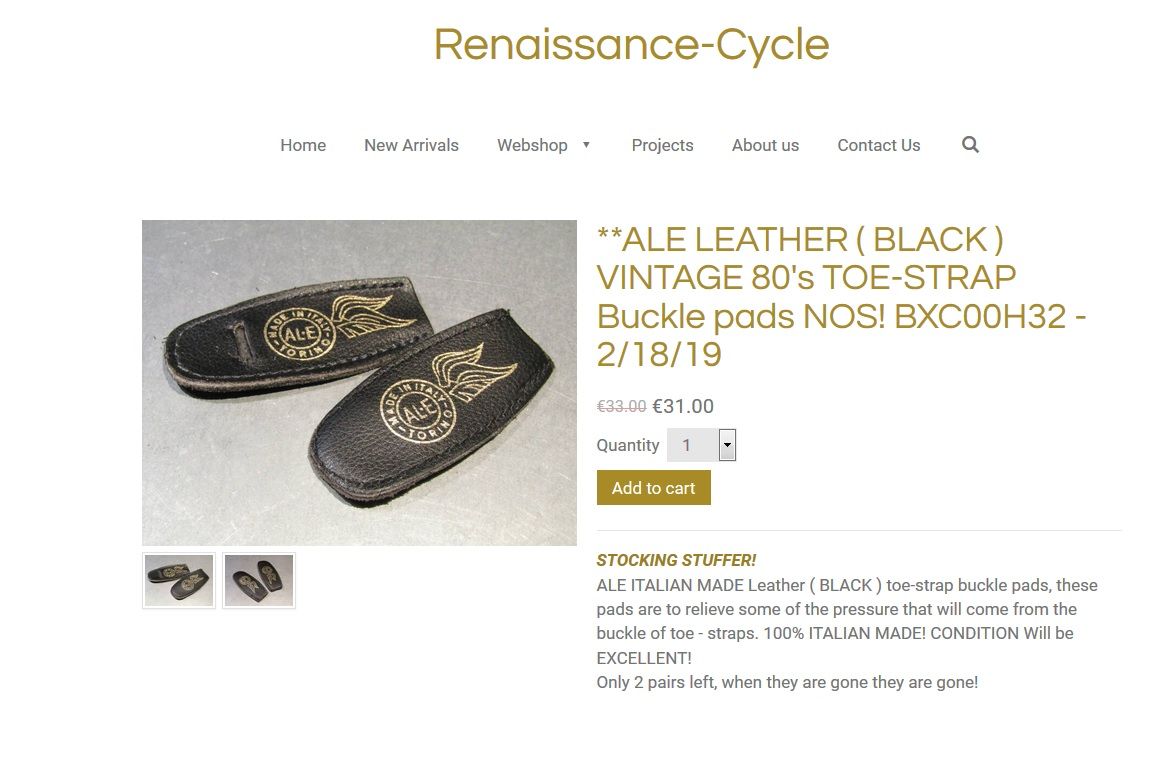Select Webshop in the navigation

532,145
